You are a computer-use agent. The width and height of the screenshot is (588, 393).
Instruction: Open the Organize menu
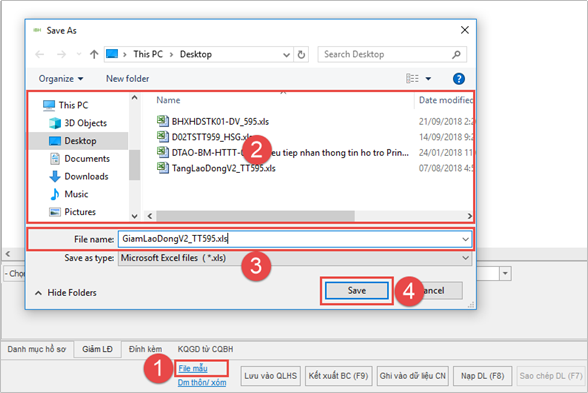(61, 79)
